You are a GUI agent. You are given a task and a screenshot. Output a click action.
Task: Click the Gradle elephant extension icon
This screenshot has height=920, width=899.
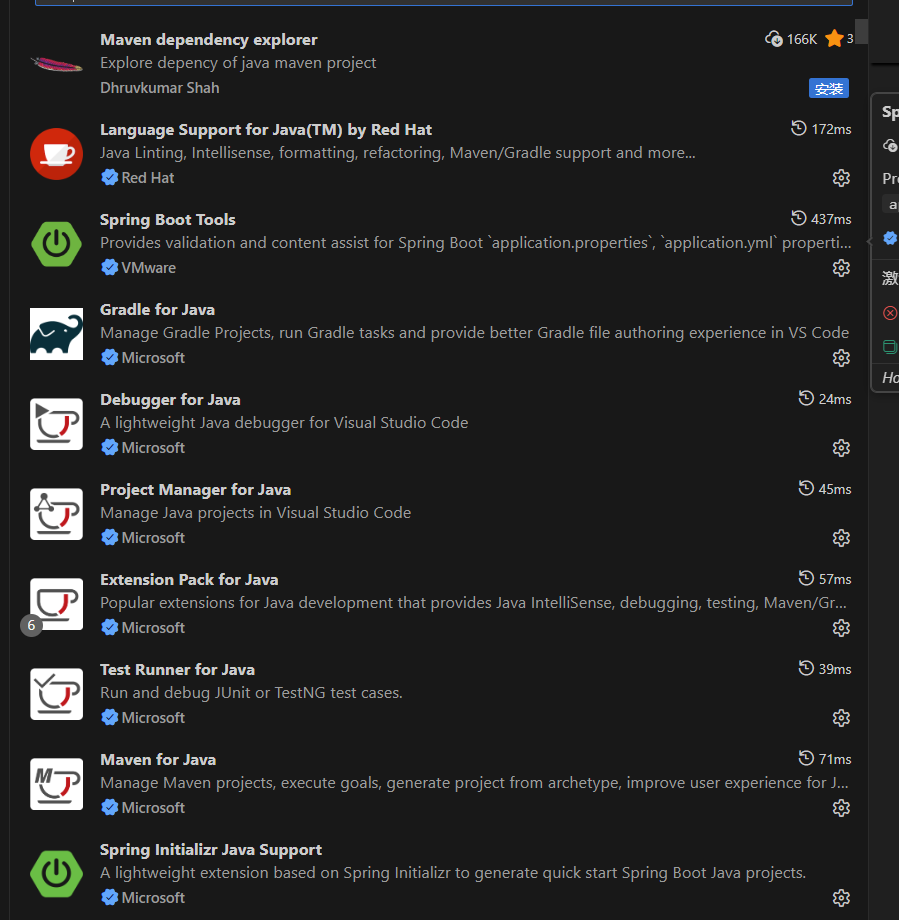[x=56, y=334]
